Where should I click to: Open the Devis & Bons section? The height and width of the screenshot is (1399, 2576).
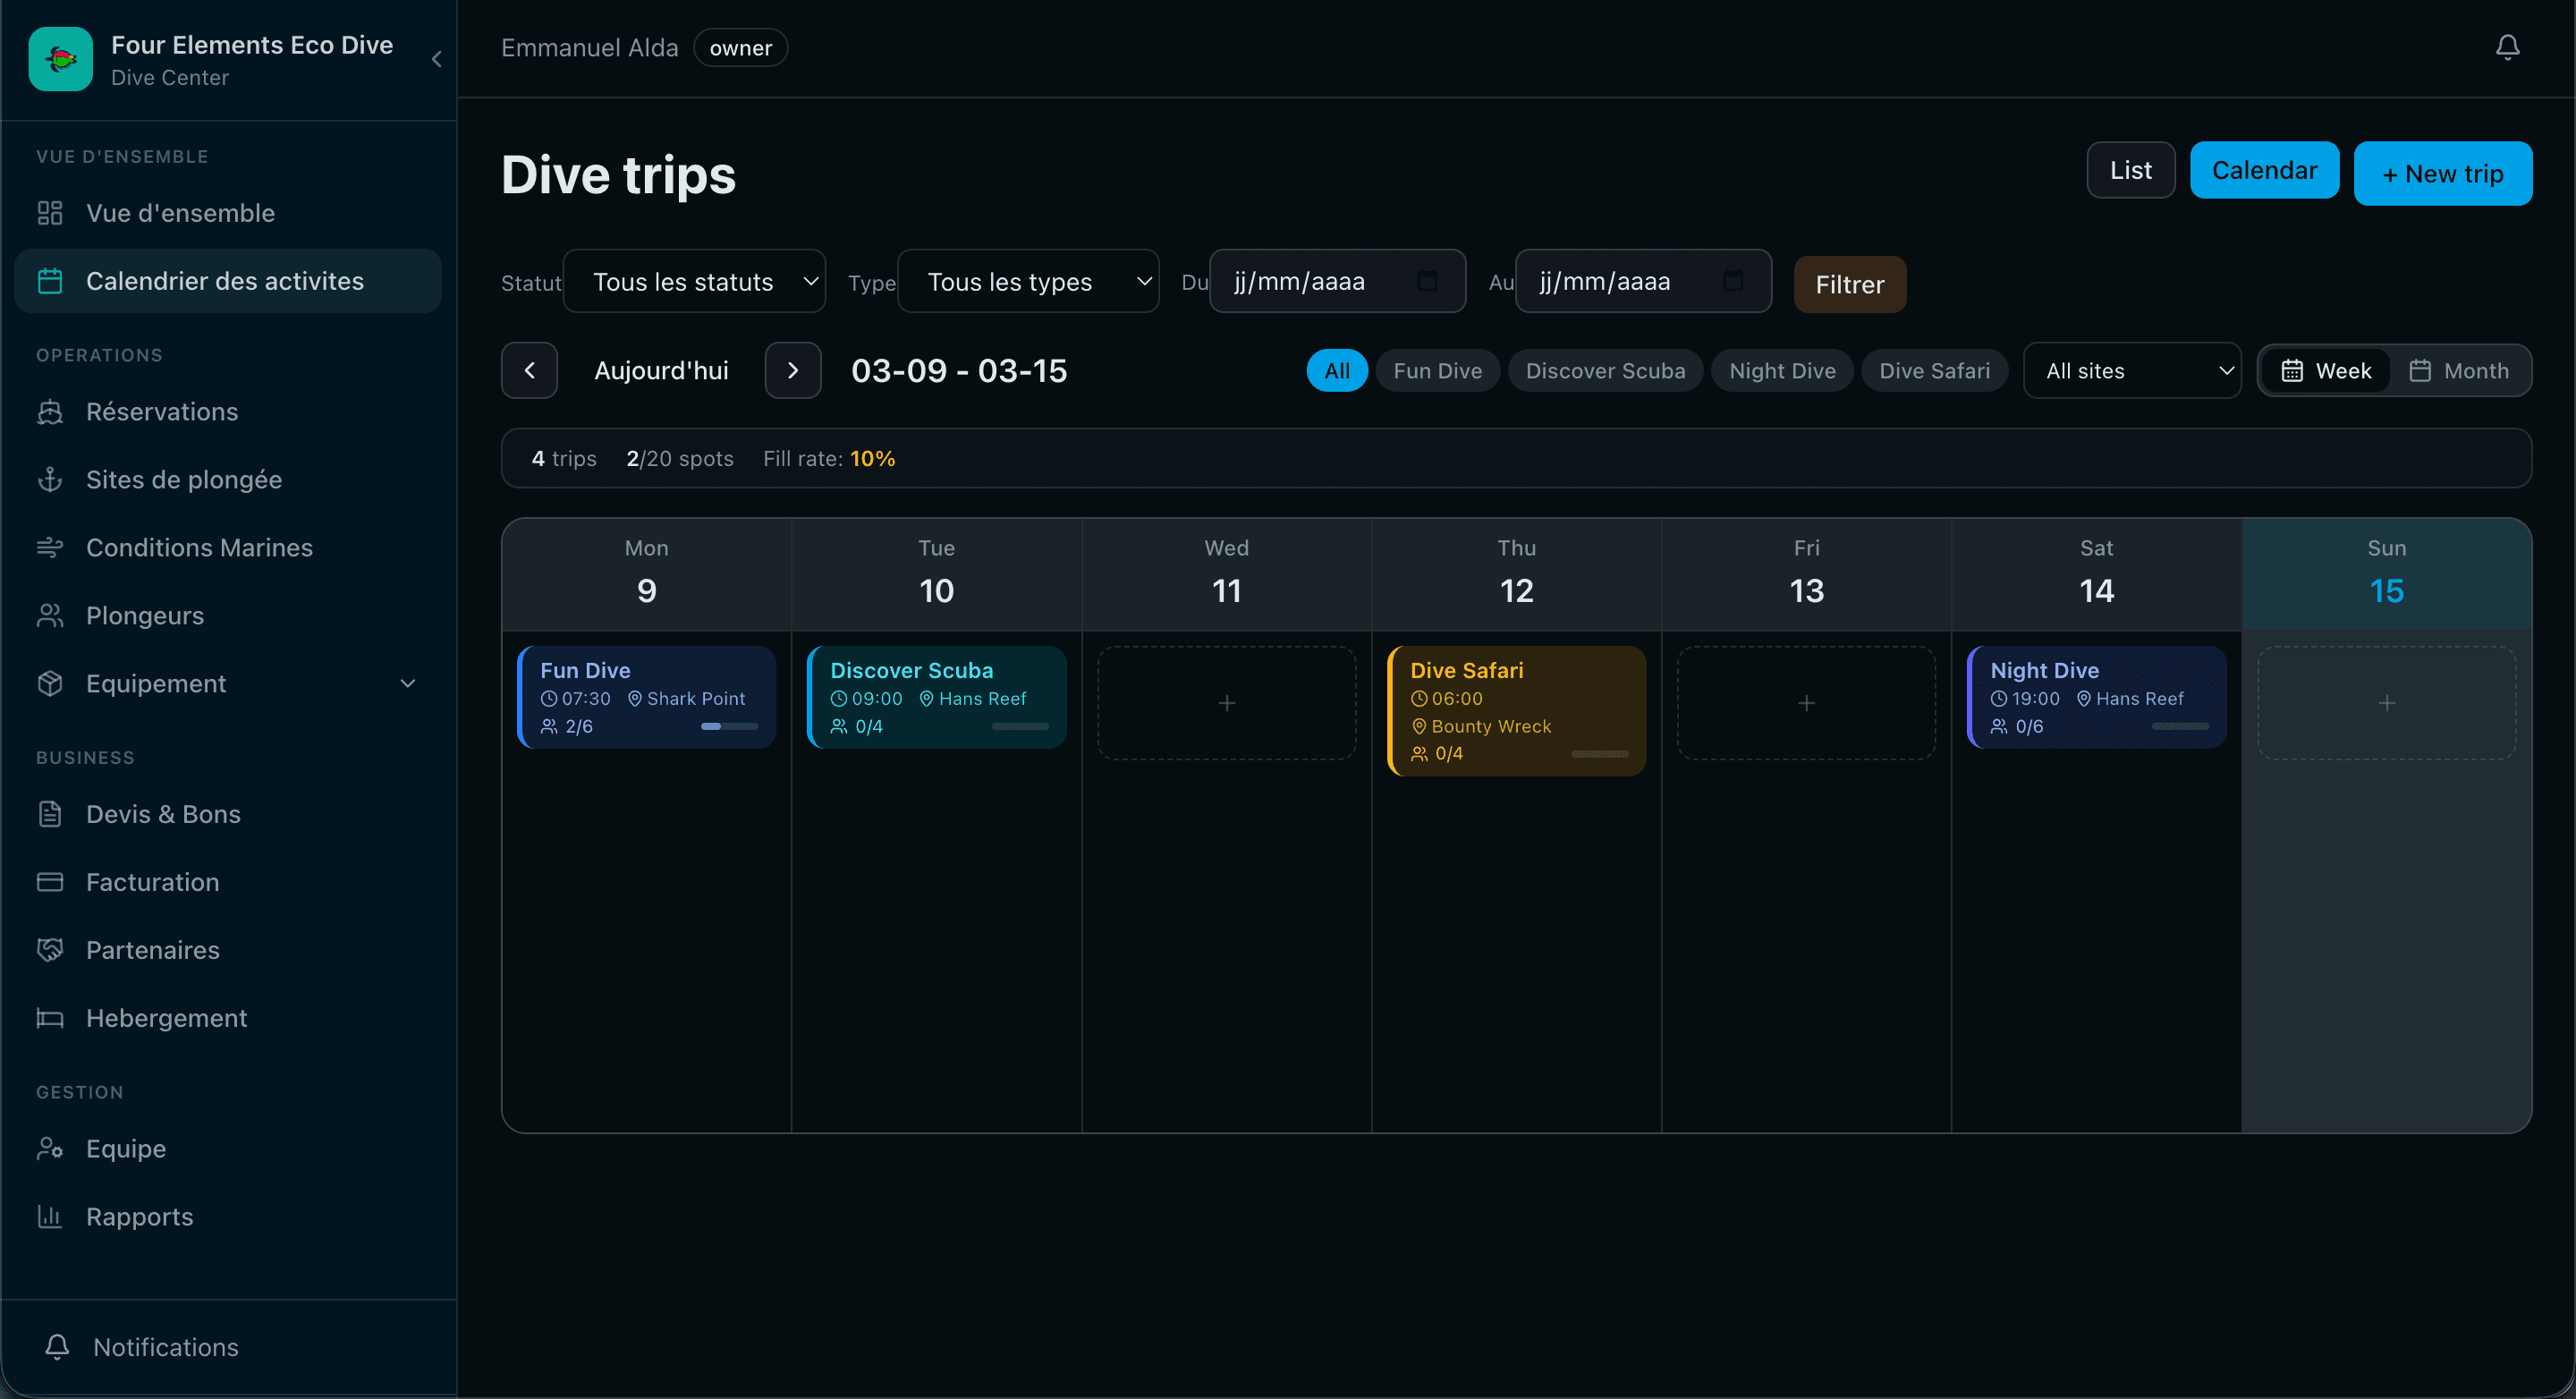tap(52, 814)
